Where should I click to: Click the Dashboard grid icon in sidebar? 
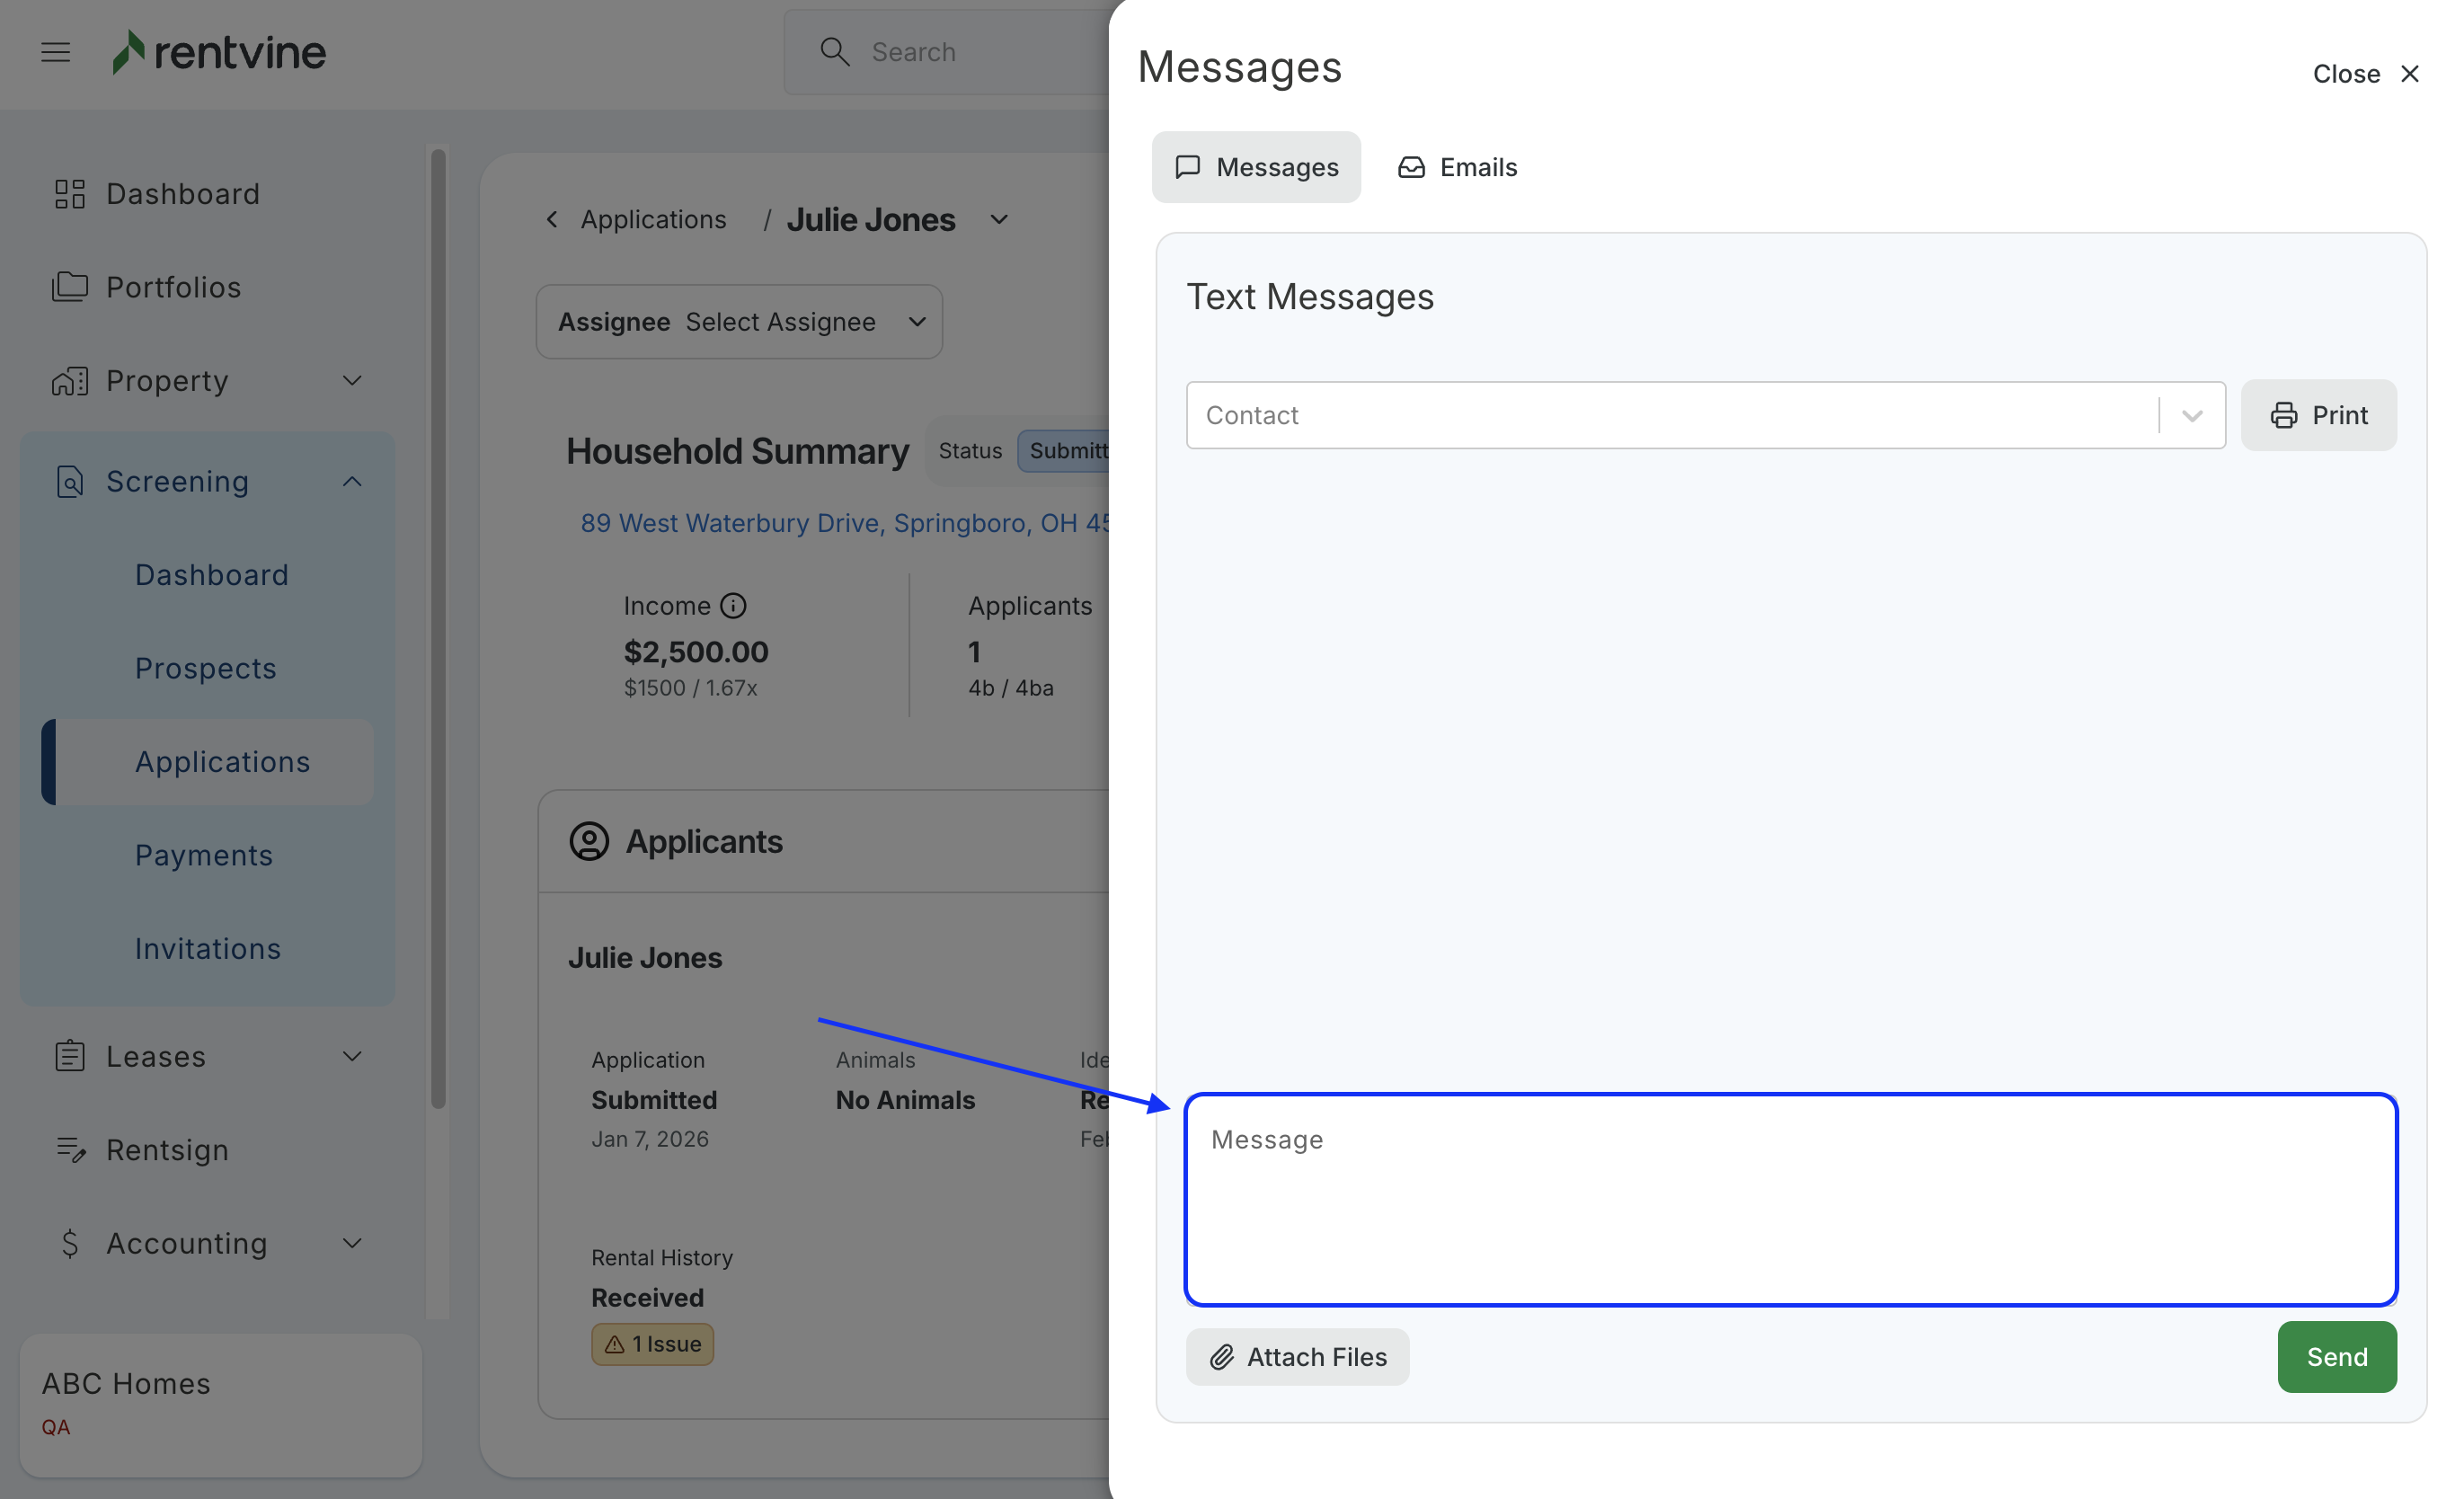pos(69,194)
